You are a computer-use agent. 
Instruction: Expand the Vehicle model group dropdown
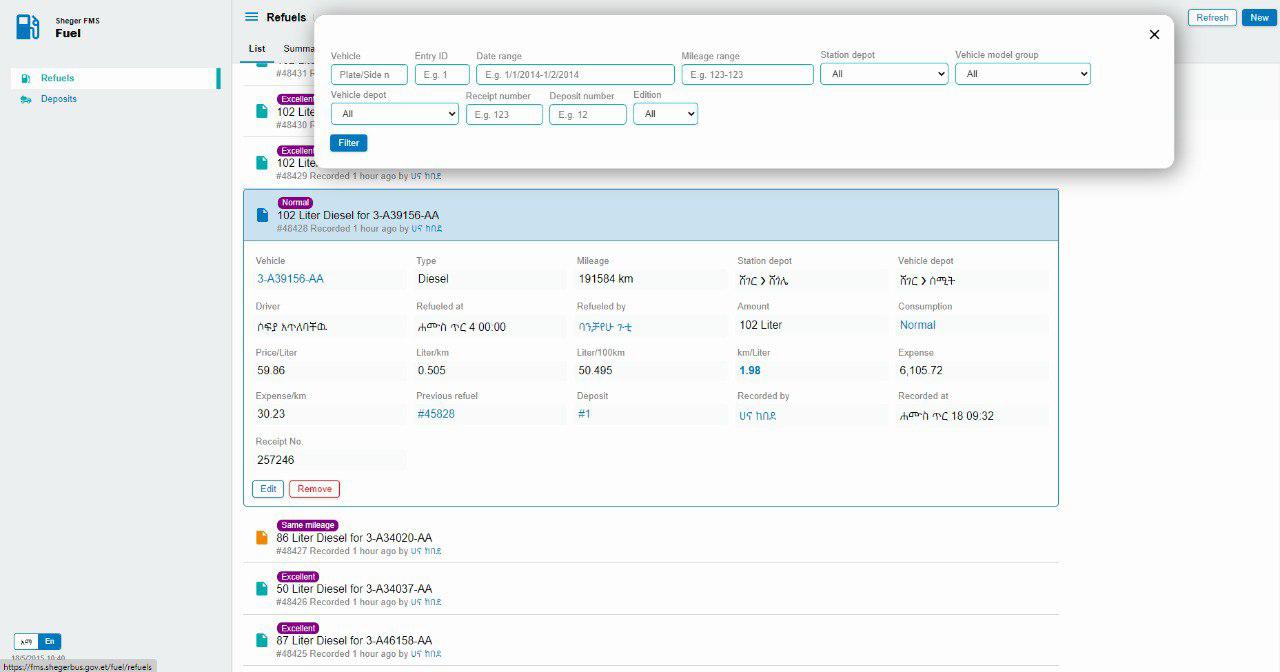tap(1022, 73)
